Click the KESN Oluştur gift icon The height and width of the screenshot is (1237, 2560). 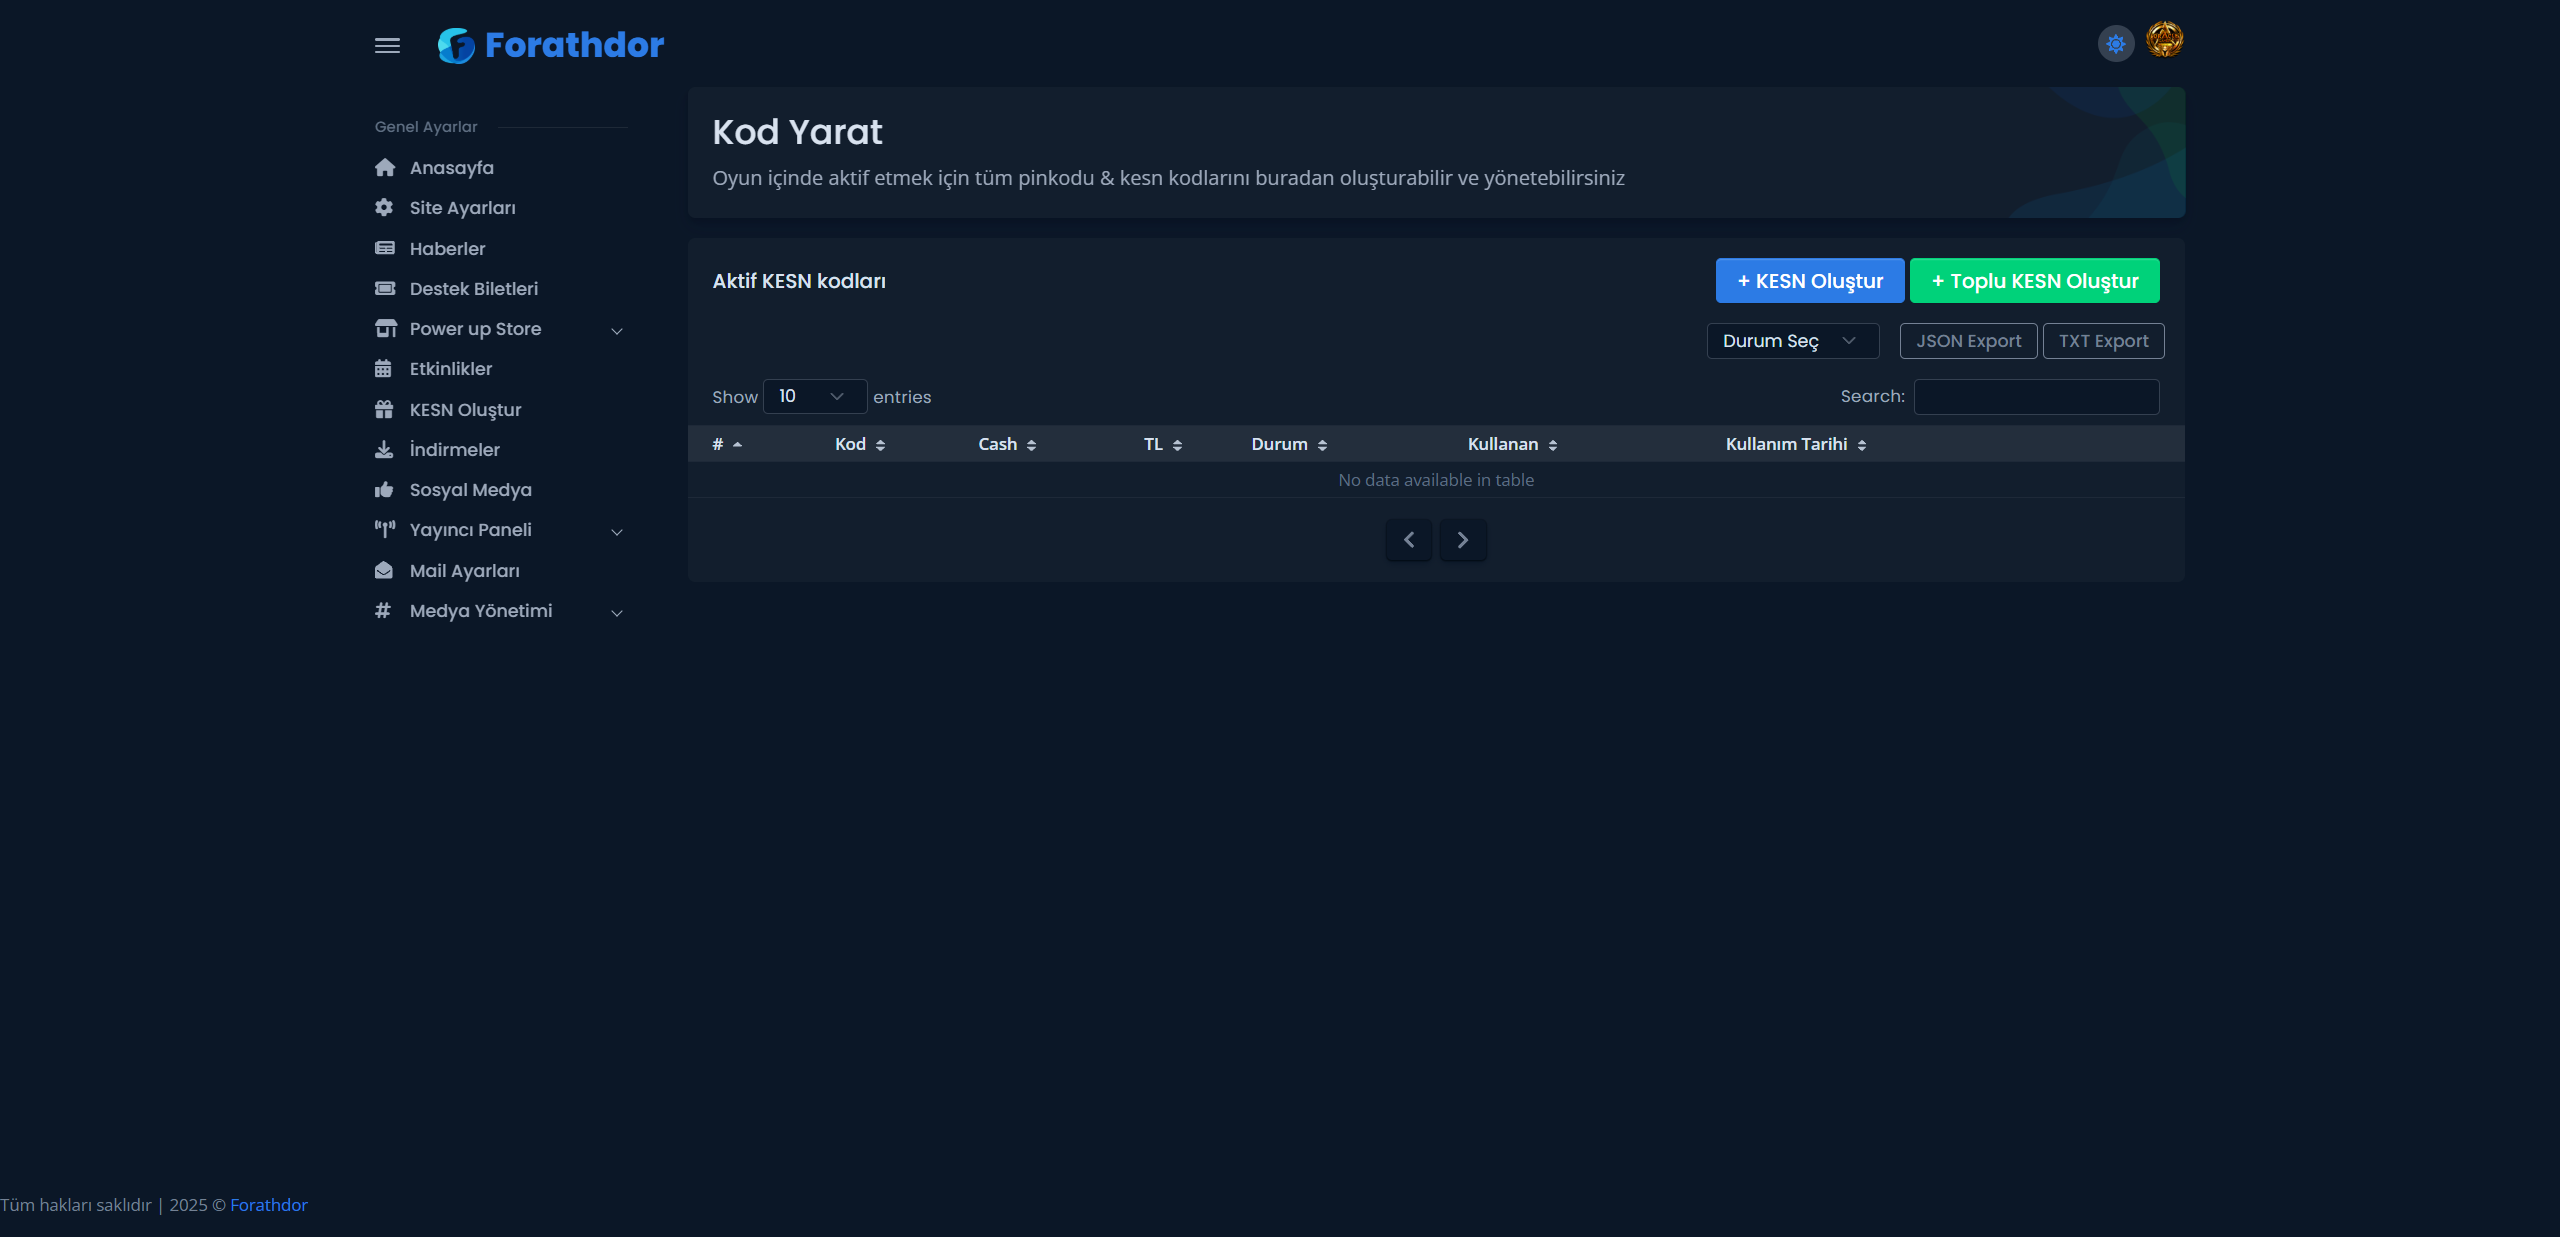tap(384, 409)
